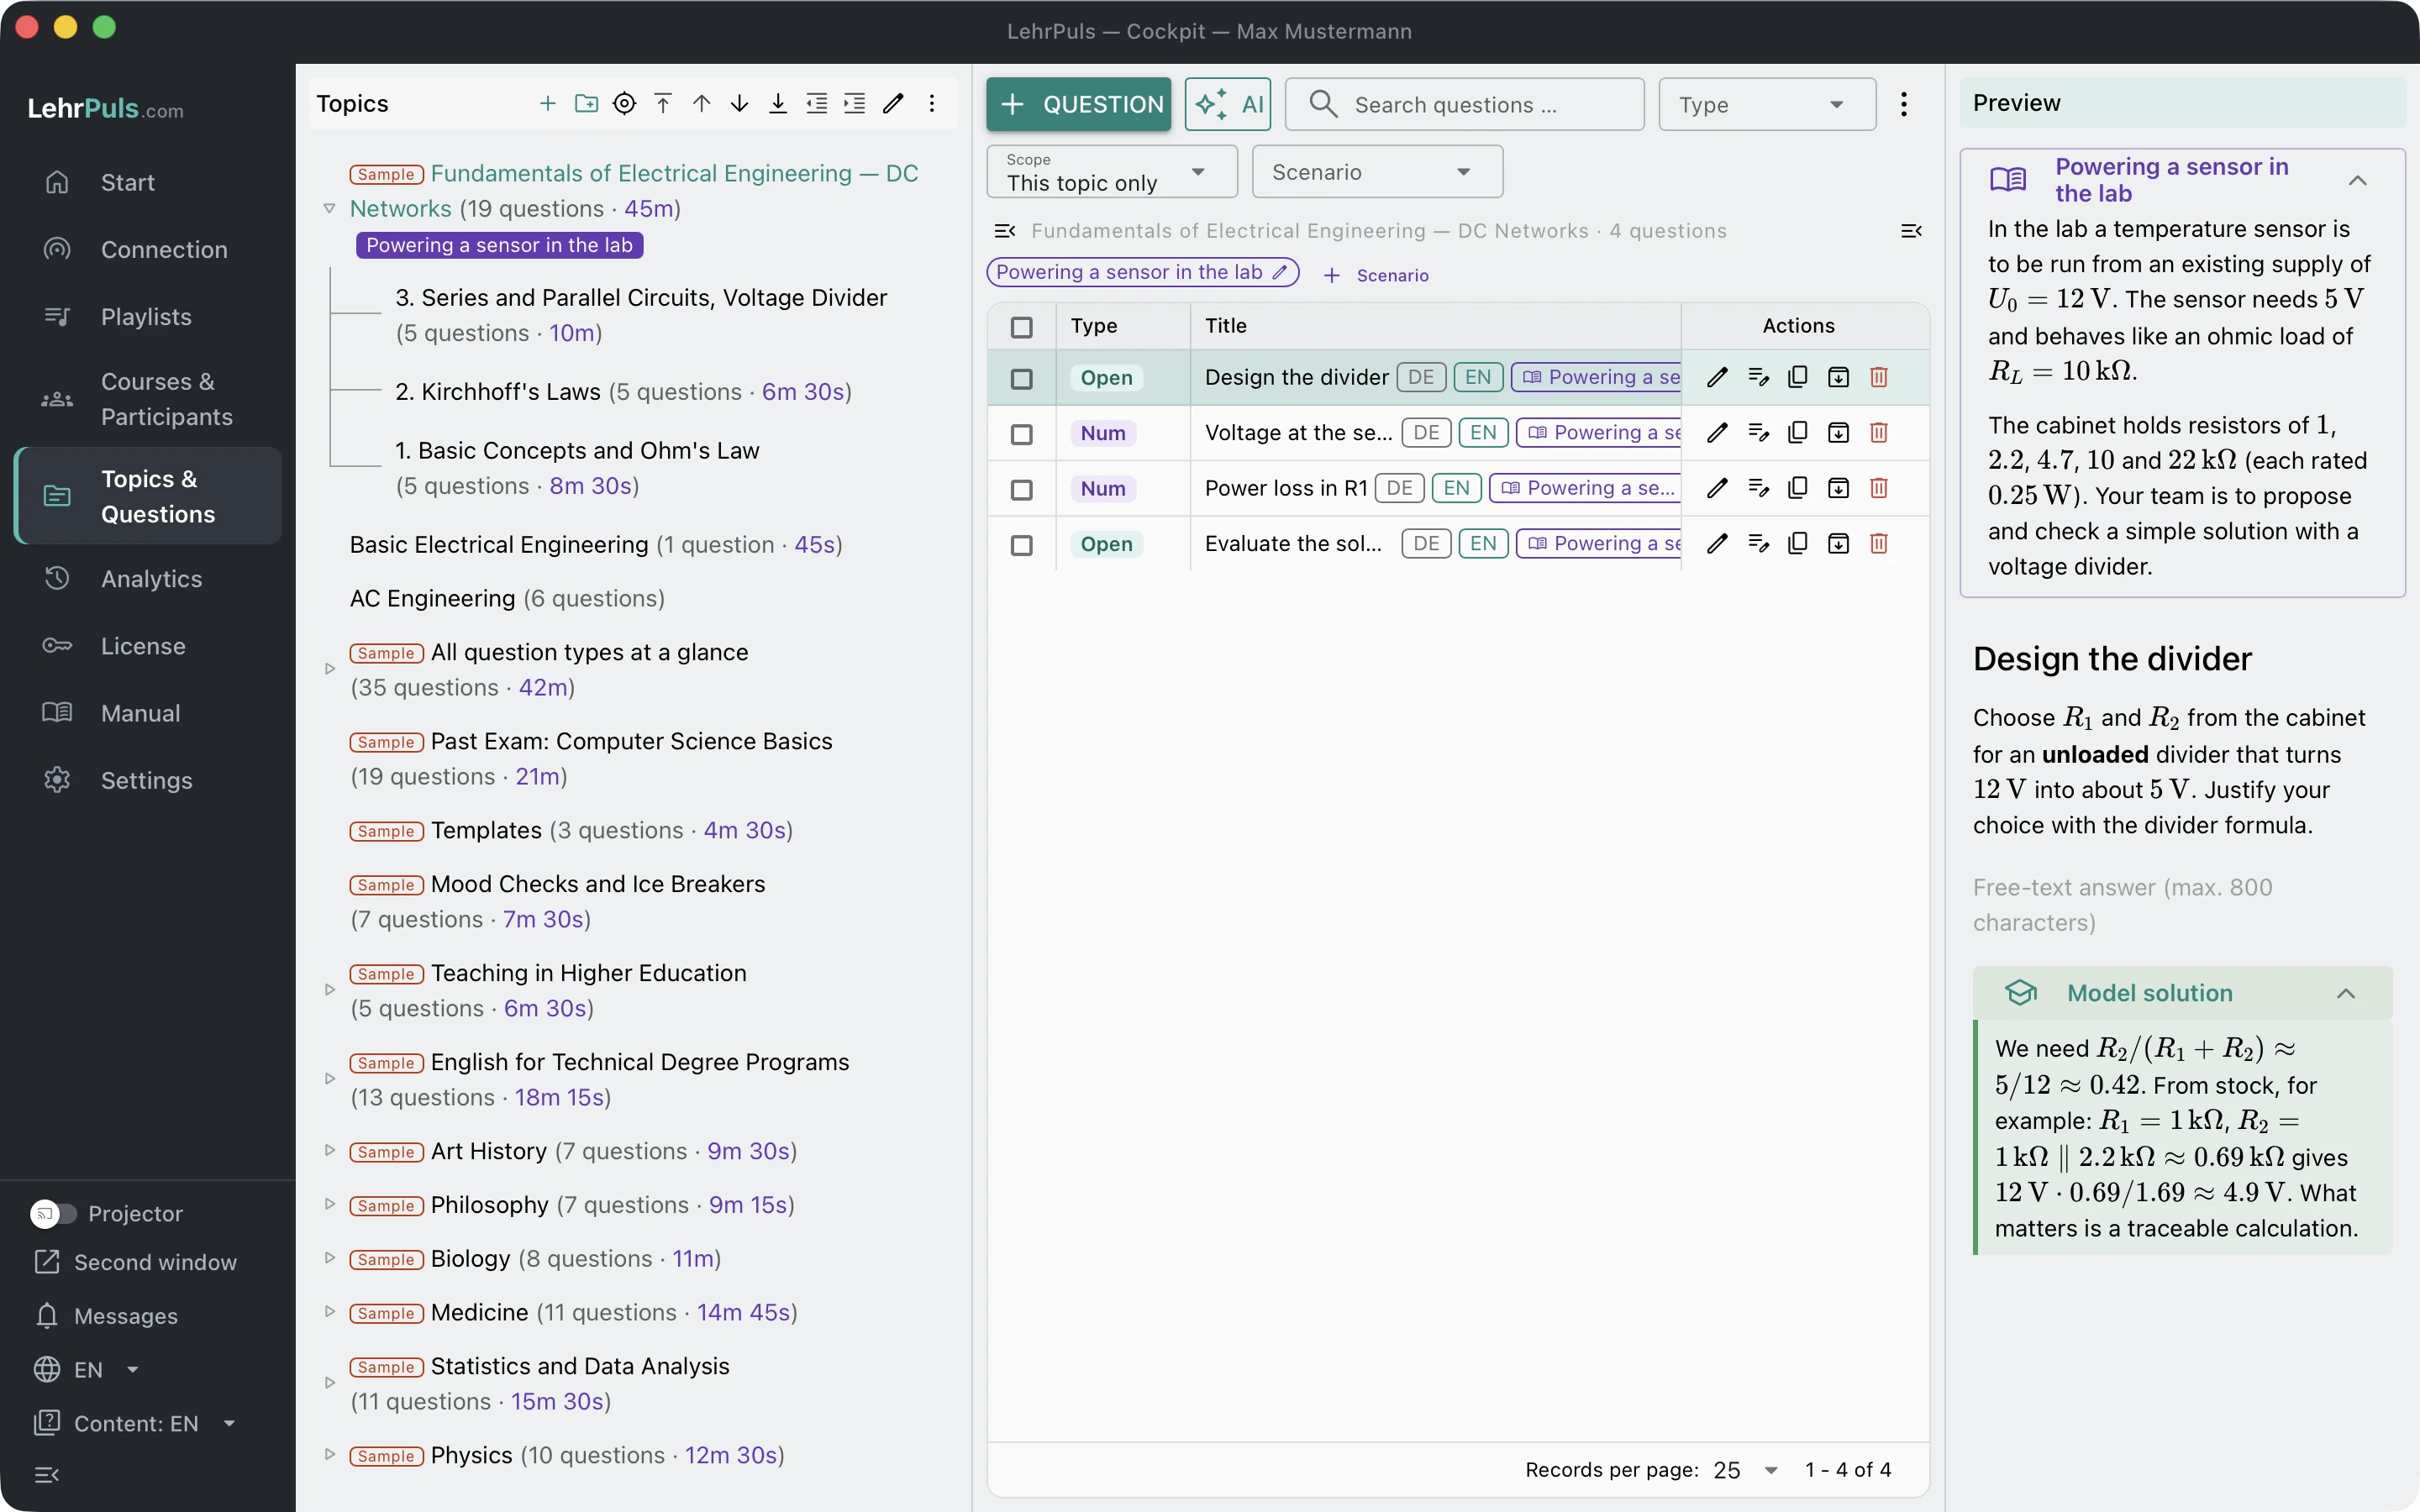Check the Voltage at the se... row checkbox
The image size is (2420, 1512).
click(1021, 434)
